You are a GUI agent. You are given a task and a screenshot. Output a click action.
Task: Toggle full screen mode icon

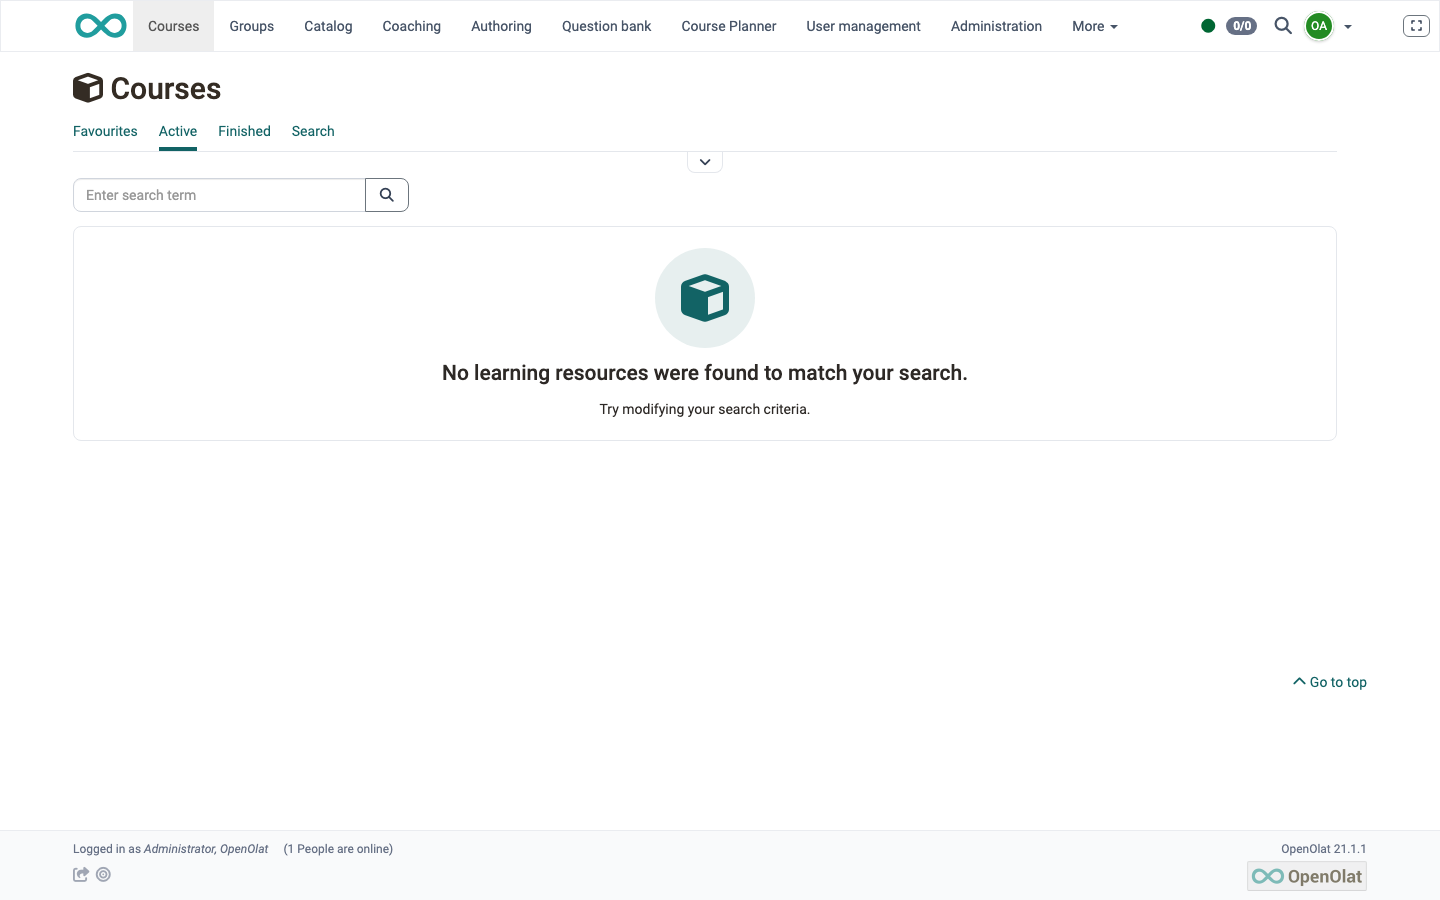tap(1416, 26)
